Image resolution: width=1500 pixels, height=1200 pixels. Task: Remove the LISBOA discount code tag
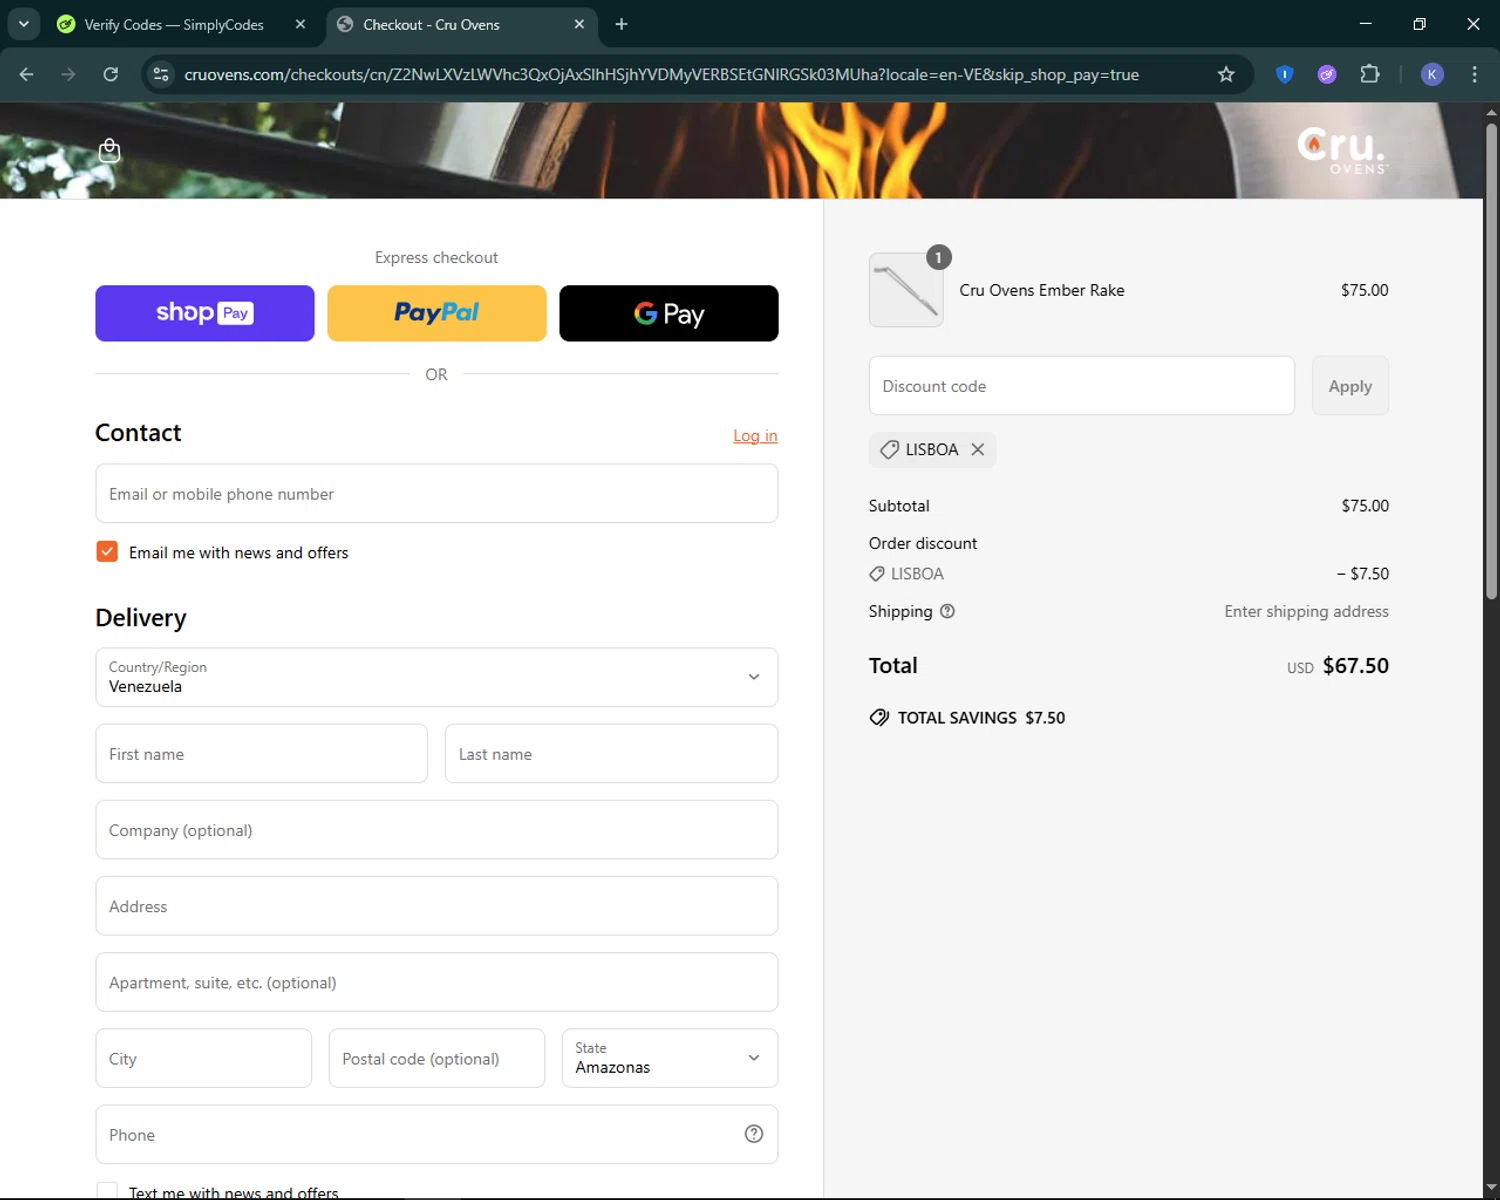(x=978, y=450)
